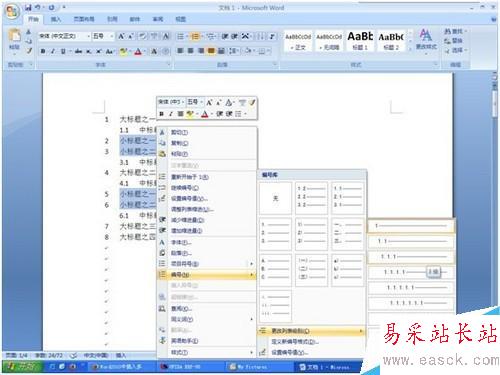Toggle Italic in the ribbon font group
Viewport: 500px width, 375px height.
tap(53, 51)
